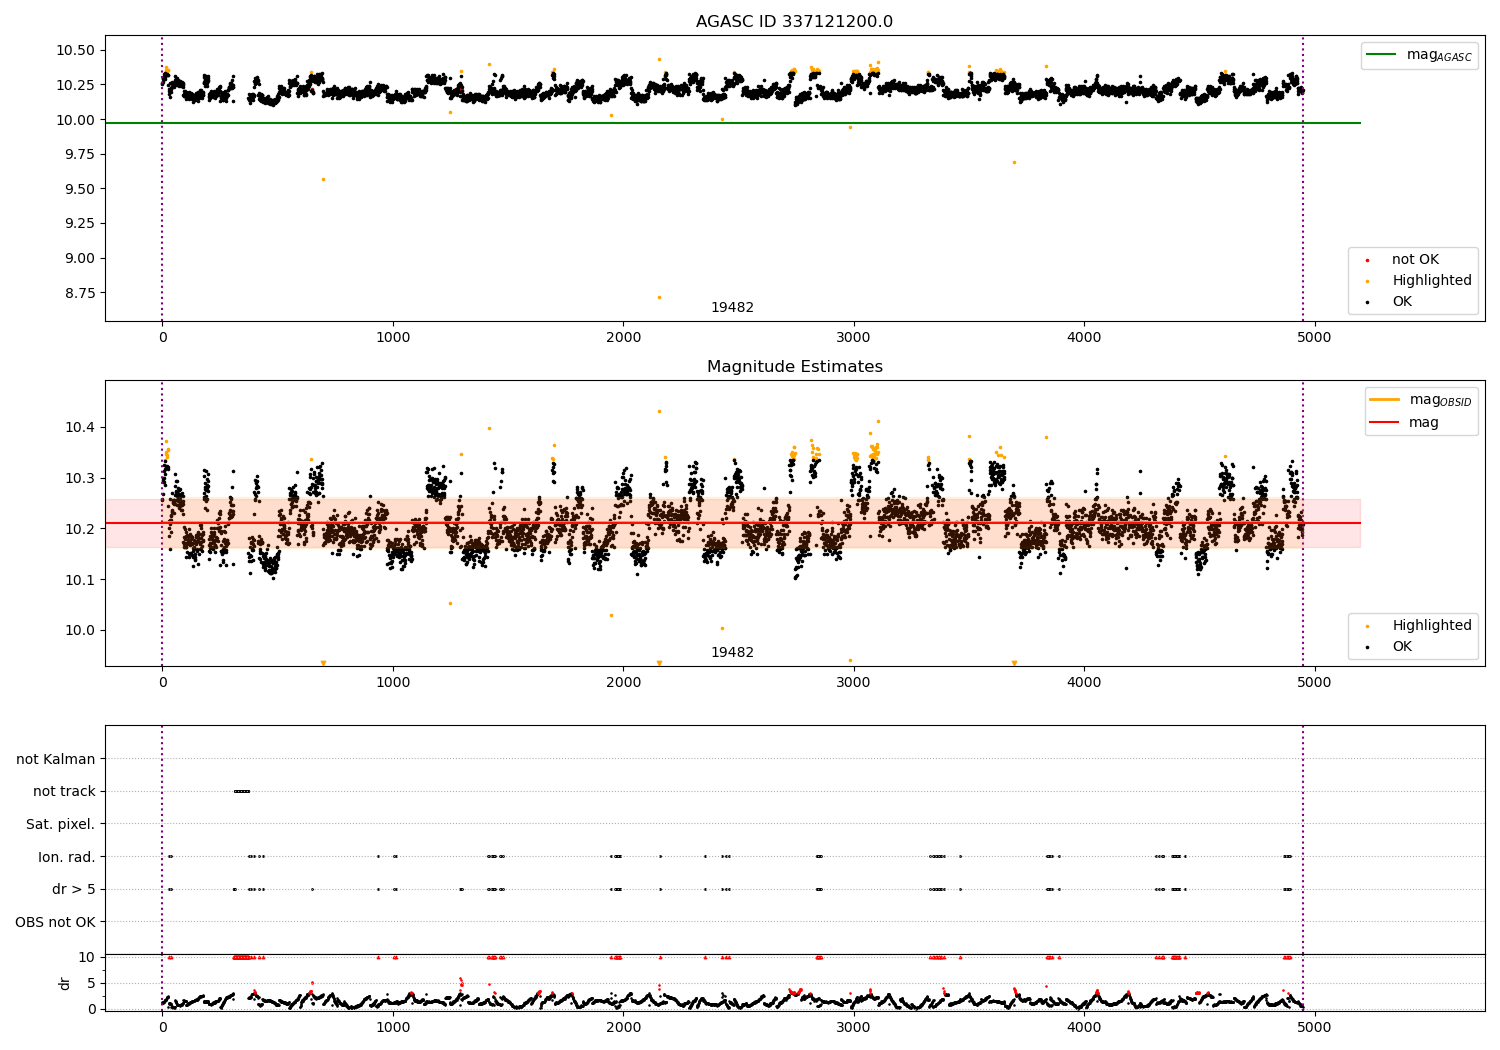Click the 8.75 y-axis tick in top plot

point(79,293)
